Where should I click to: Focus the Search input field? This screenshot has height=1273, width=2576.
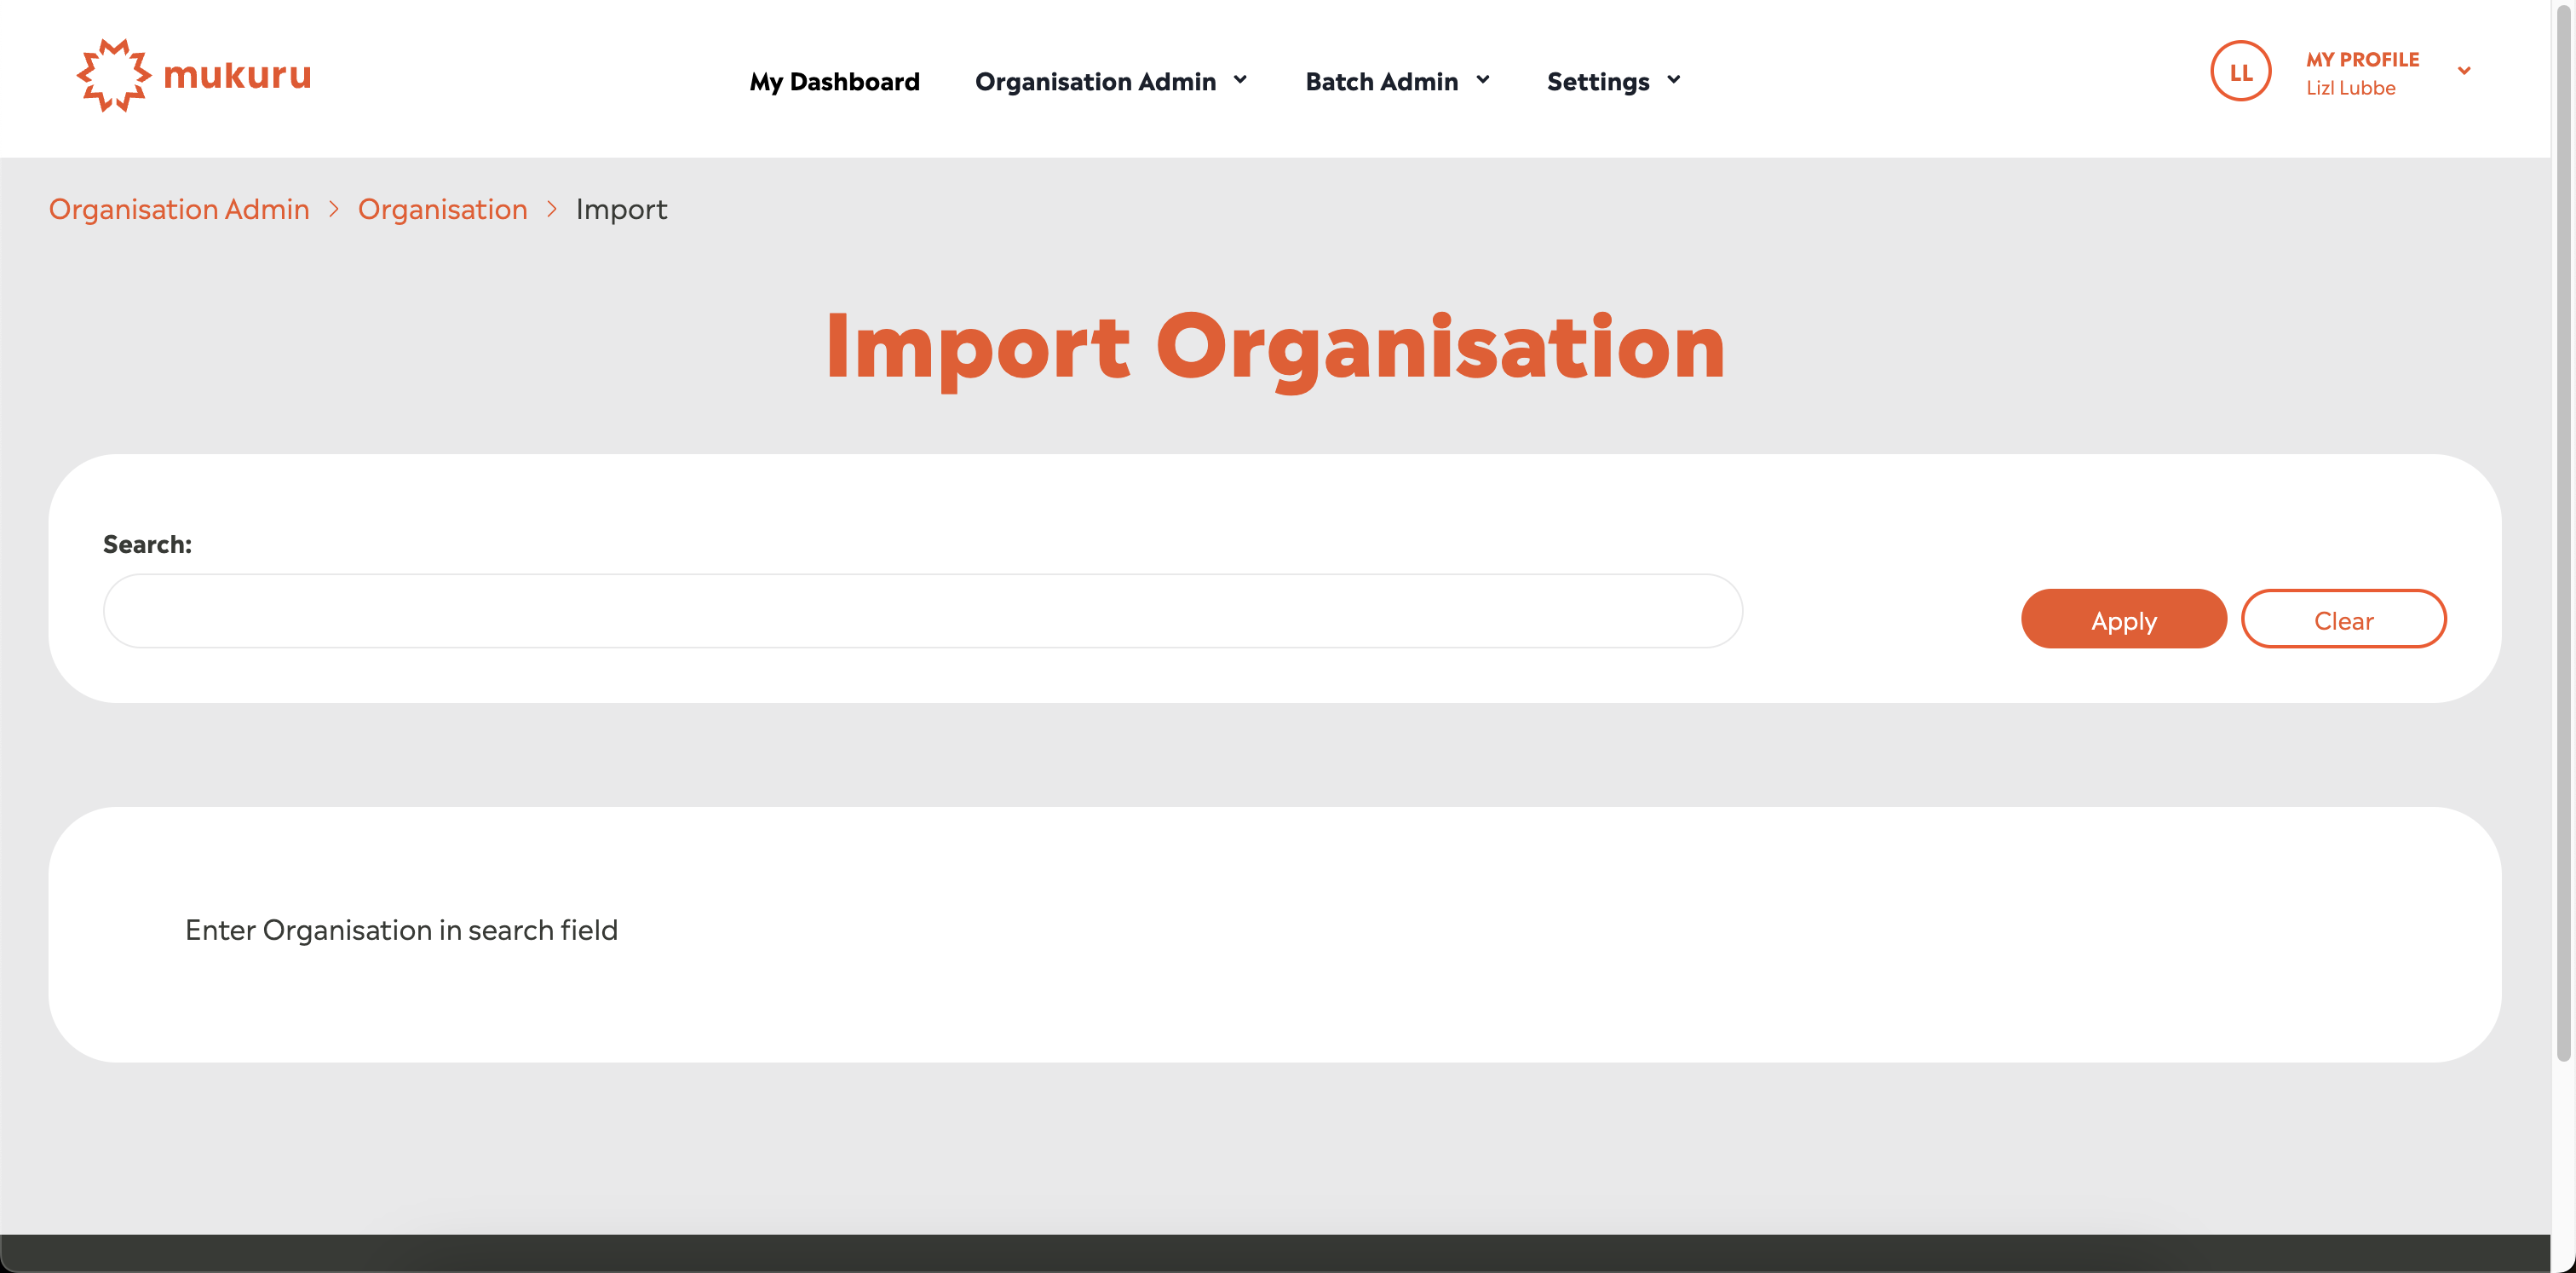point(922,611)
